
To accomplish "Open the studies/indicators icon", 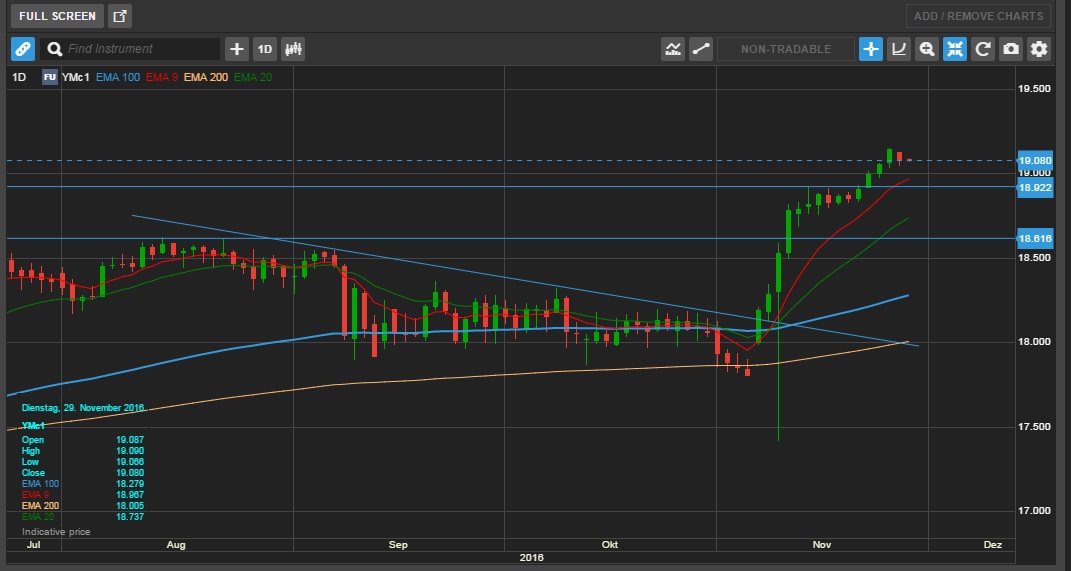I will pyautogui.click(x=673, y=49).
